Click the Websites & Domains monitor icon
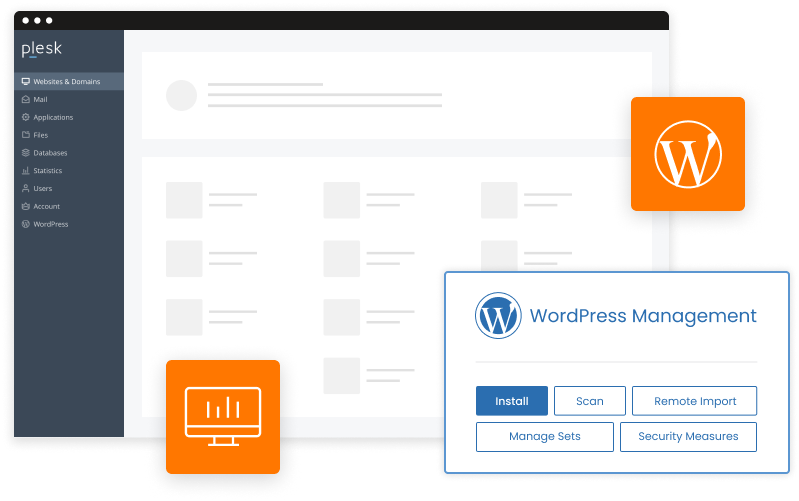799x501 pixels. 25,82
